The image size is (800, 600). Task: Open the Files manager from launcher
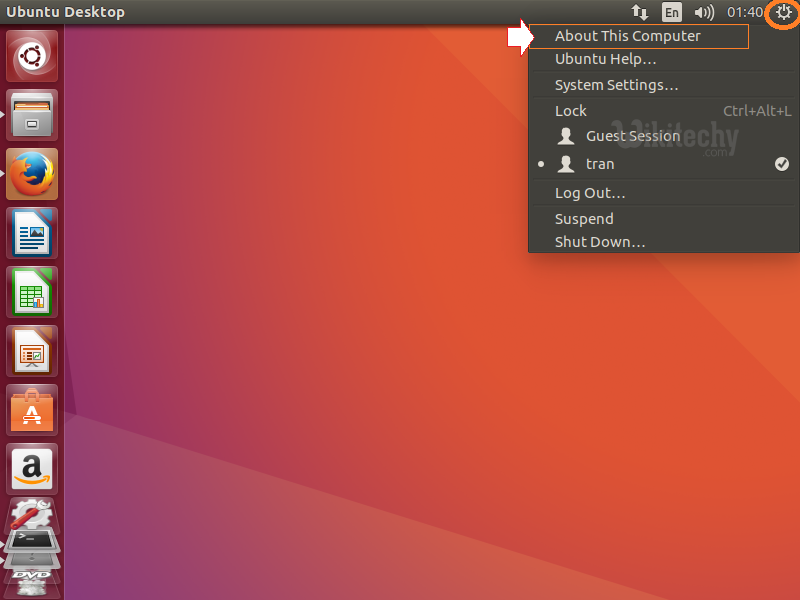tap(33, 115)
